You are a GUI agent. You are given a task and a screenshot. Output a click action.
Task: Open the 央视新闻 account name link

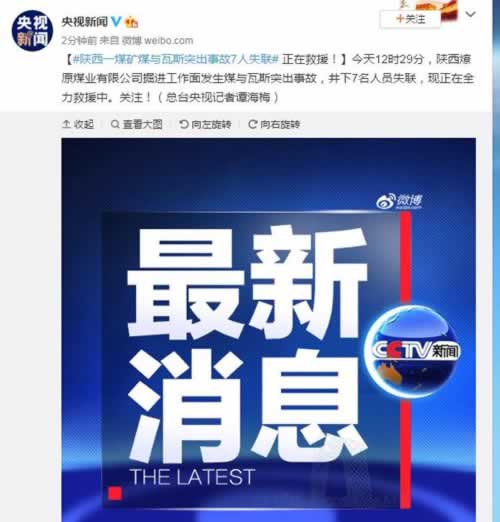point(85,22)
